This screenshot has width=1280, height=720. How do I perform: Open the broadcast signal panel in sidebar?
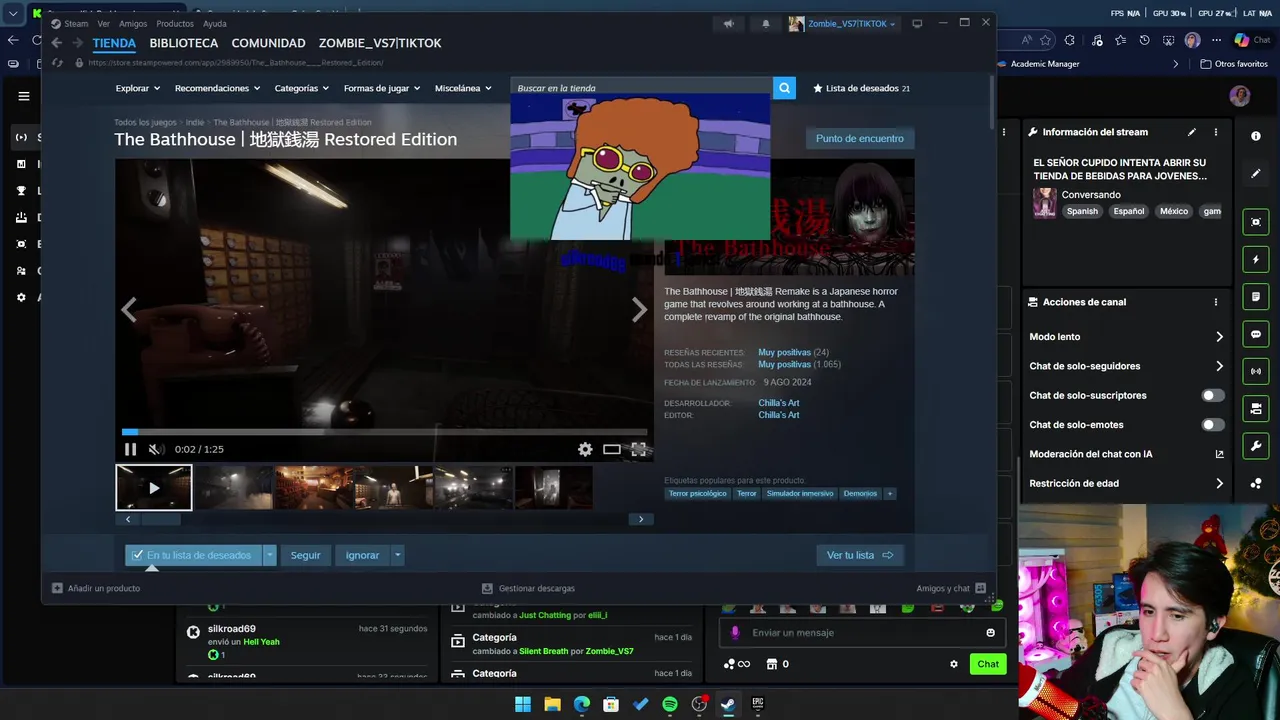click(1256, 371)
